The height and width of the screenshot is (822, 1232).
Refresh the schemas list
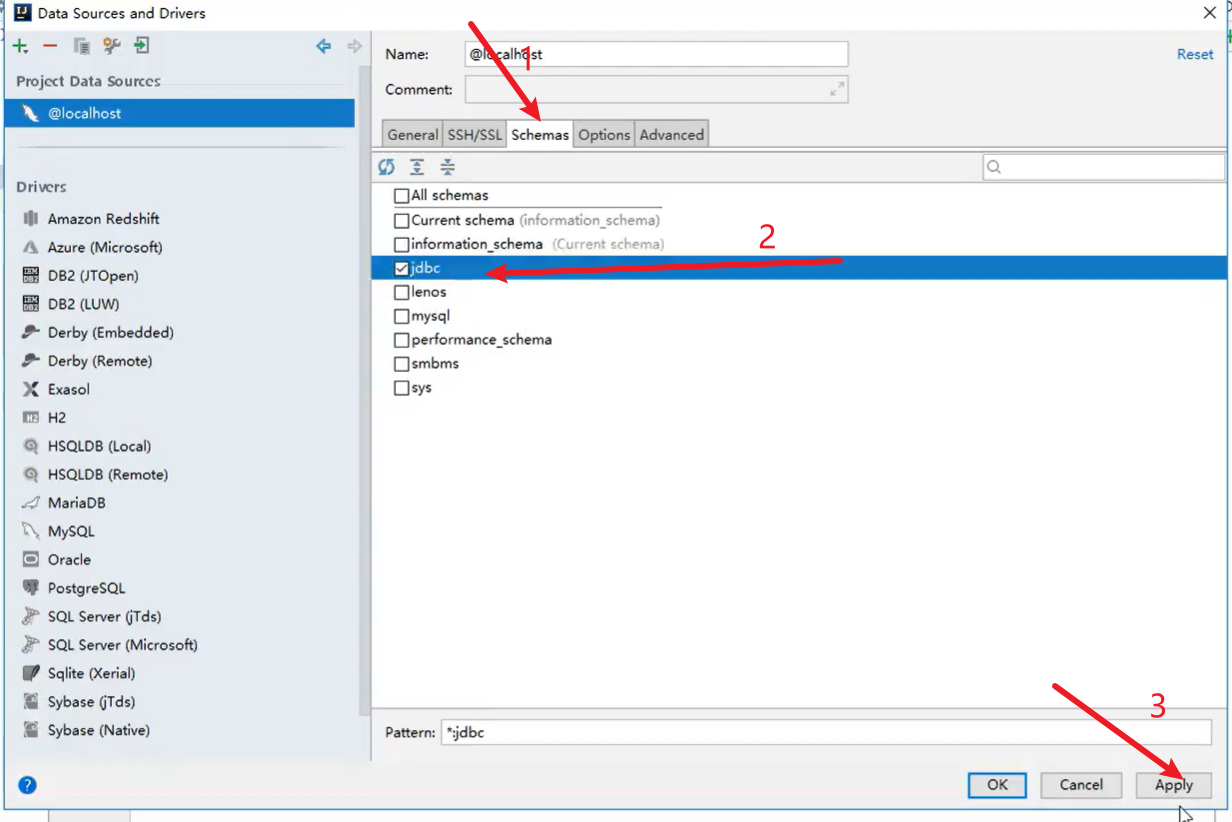point(387,166)
